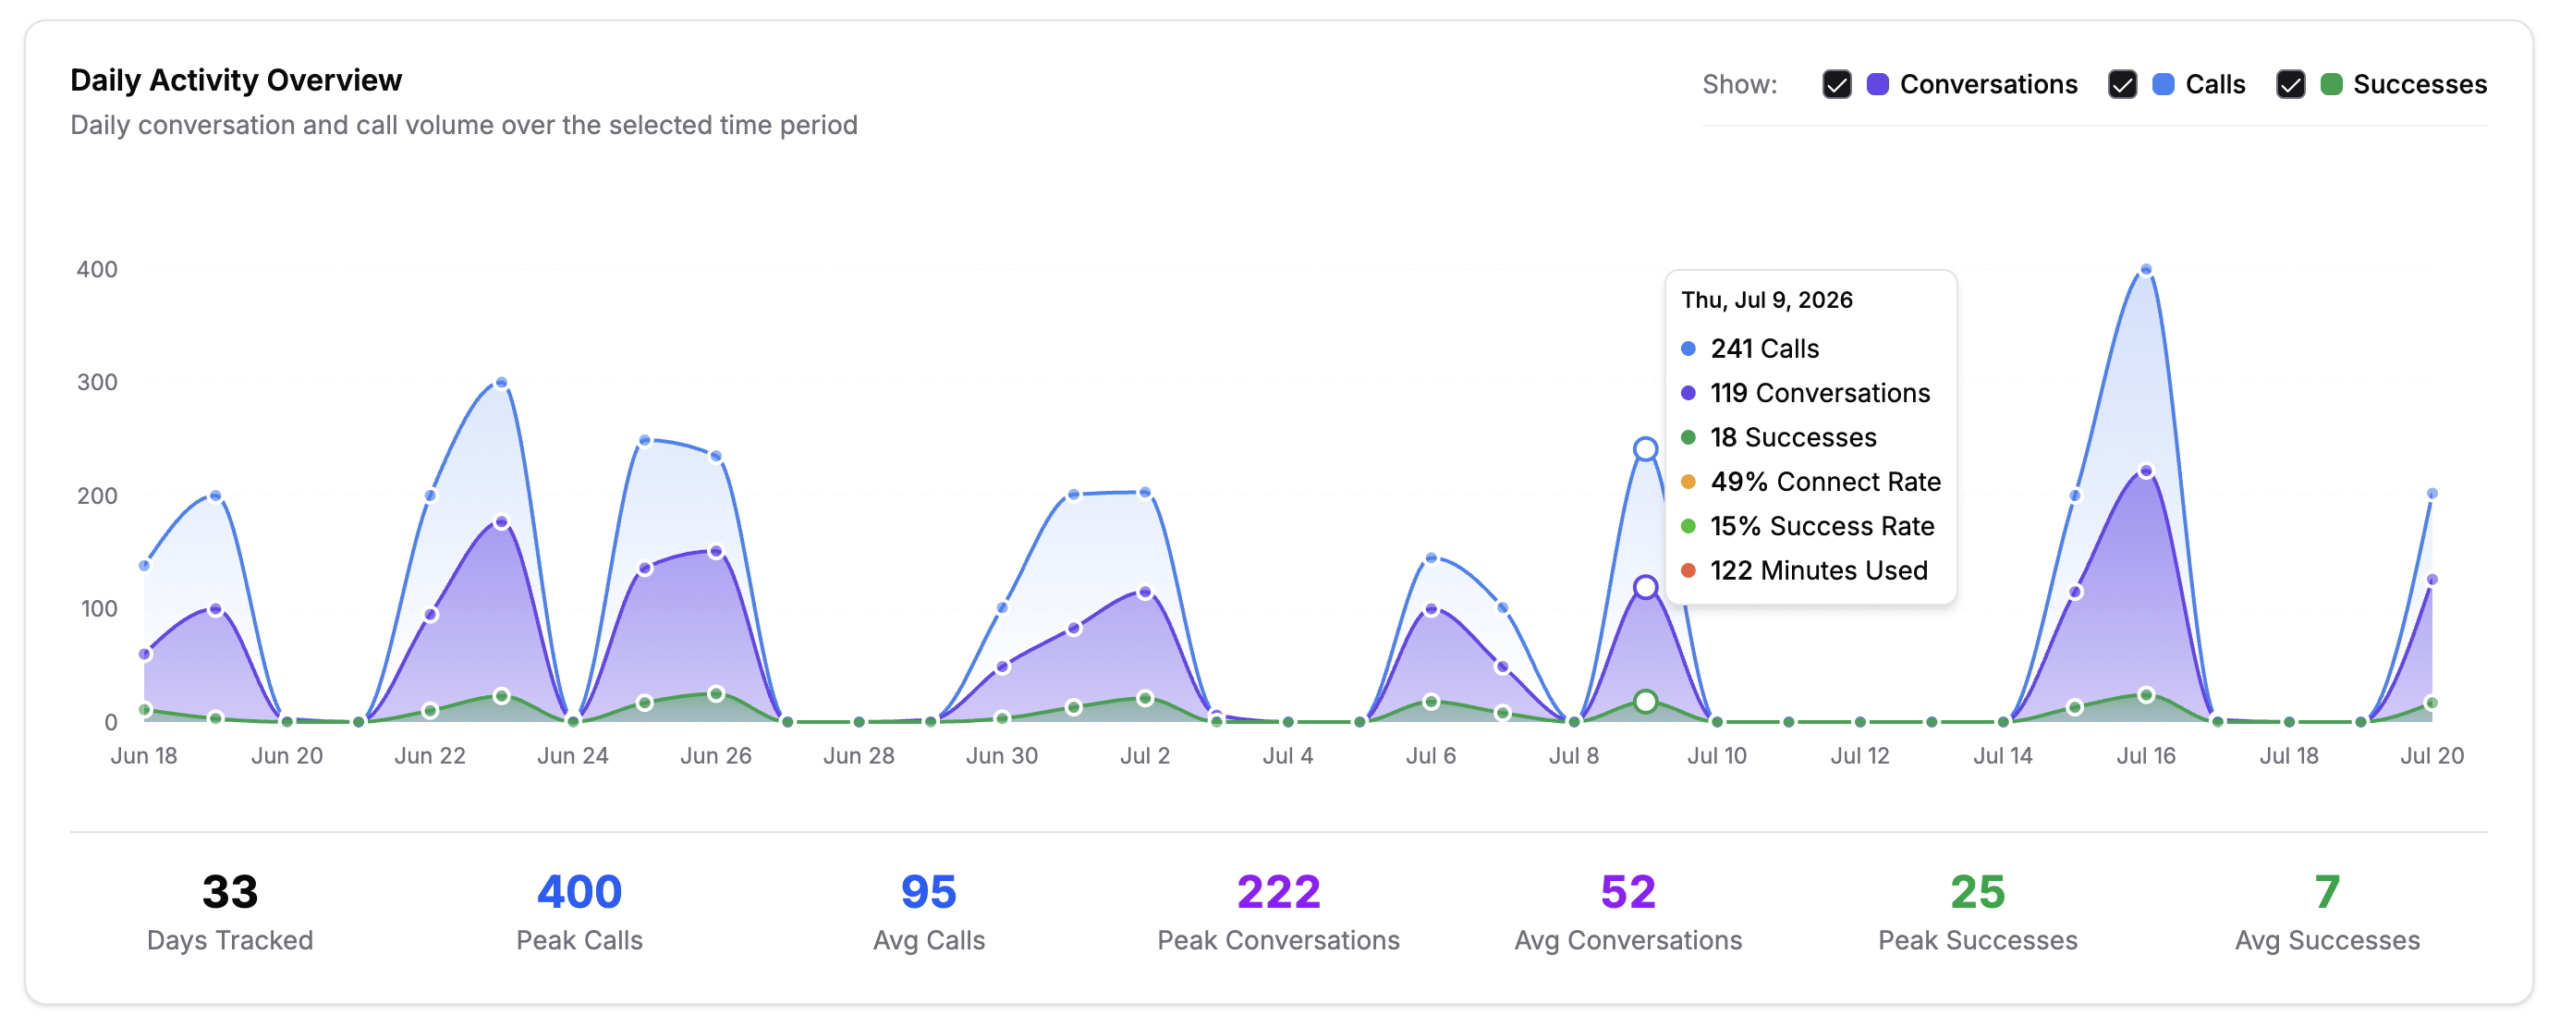Image resolution: width=2560 pixels, height=1028 pixels.
Task: Click the blue Calls legend swatch
Action: pos(2162,84)
